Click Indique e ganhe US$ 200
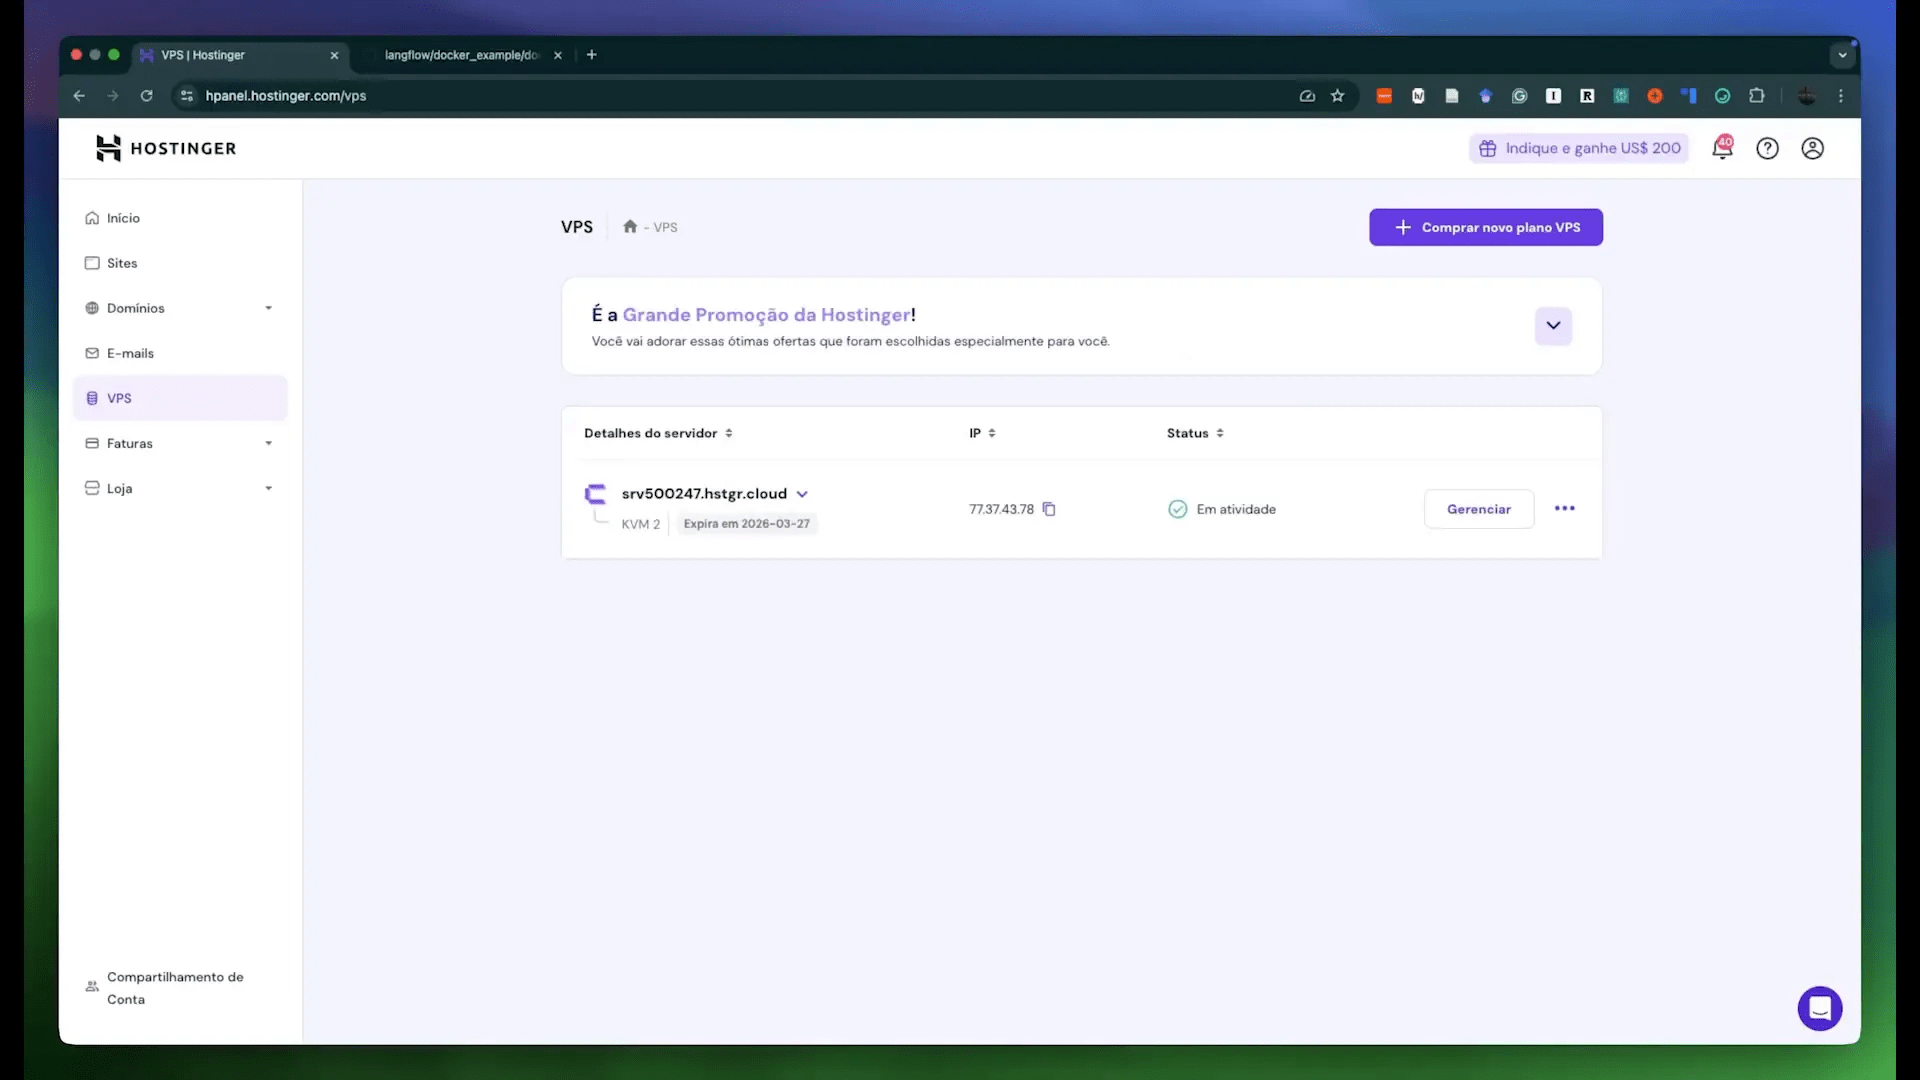1920x1080 pixels. [x=1579, y=148]
